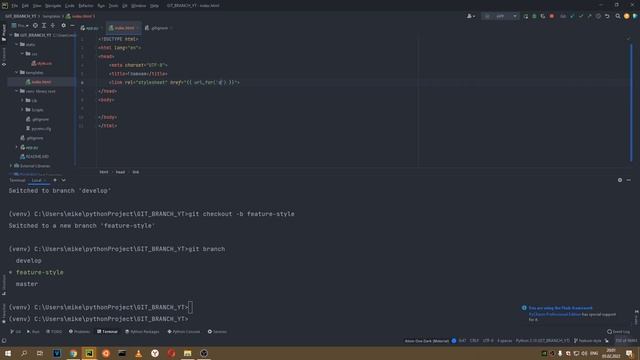Click Search Everywhere magnifier icon
Viewport: 640px width, 360px height.
point(618,16)
